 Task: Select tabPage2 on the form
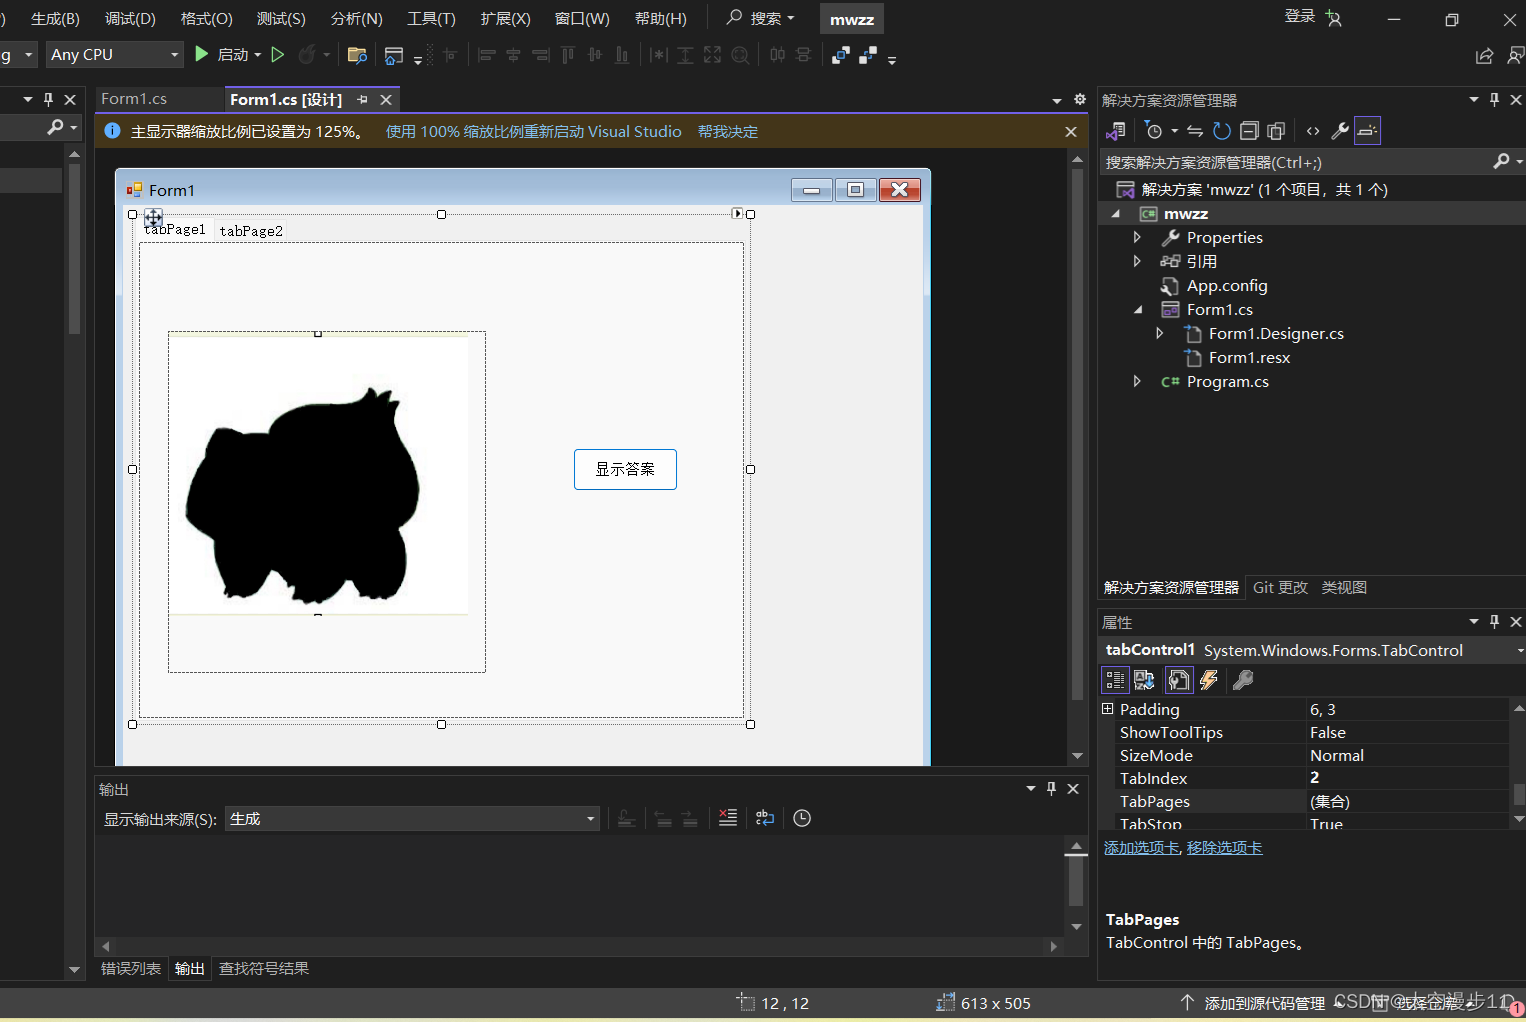pos(251,231)
